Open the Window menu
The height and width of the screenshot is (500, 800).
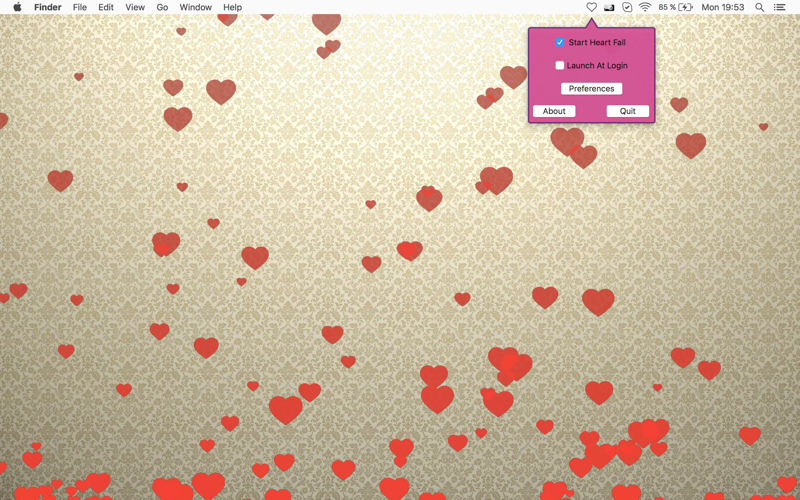195,7
